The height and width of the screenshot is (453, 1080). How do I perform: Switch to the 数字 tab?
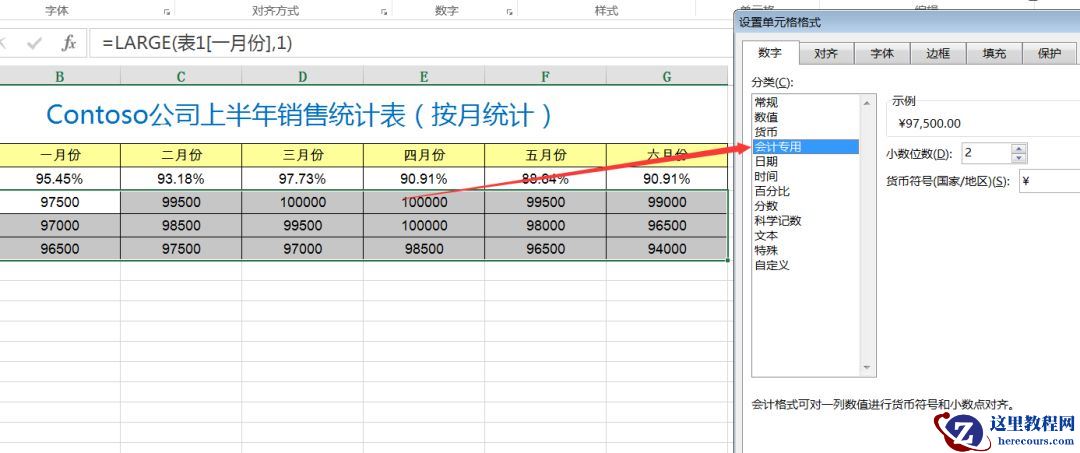click(x=770, y=53)
